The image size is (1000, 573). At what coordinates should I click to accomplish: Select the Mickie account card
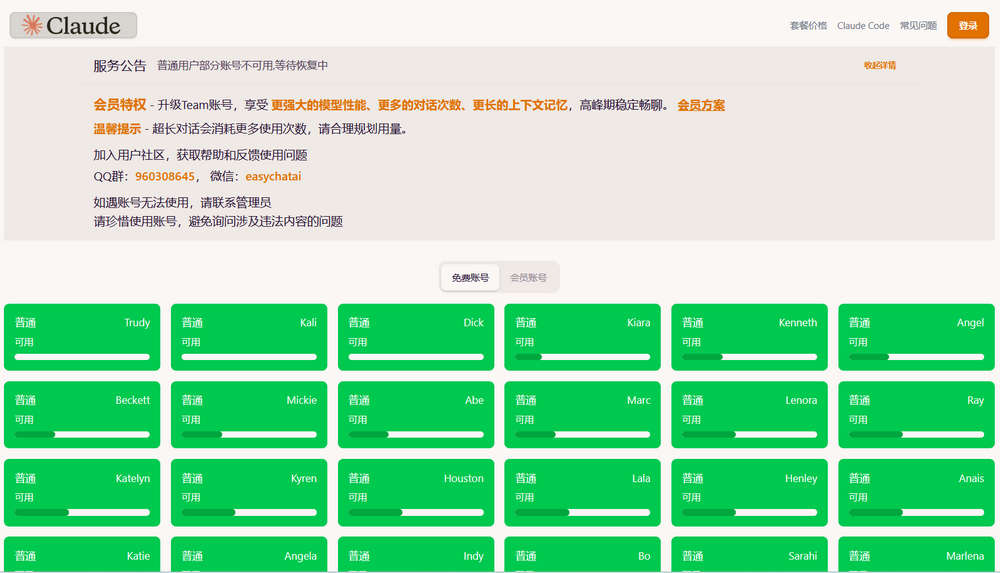[x=249, y=415]
